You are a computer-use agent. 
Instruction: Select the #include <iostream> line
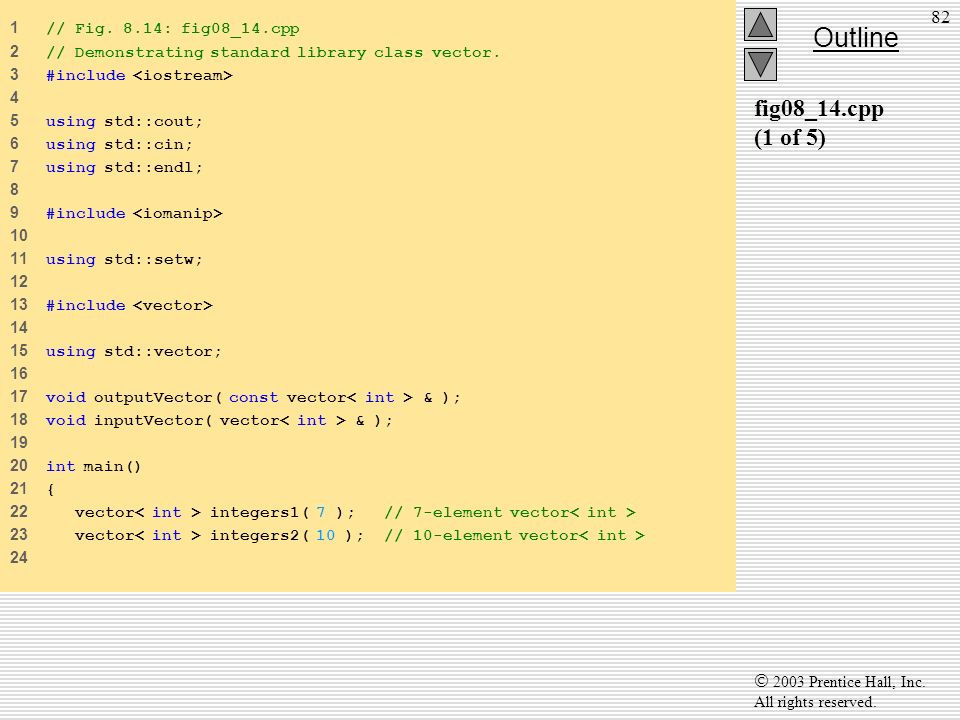[x=139, y=75]
